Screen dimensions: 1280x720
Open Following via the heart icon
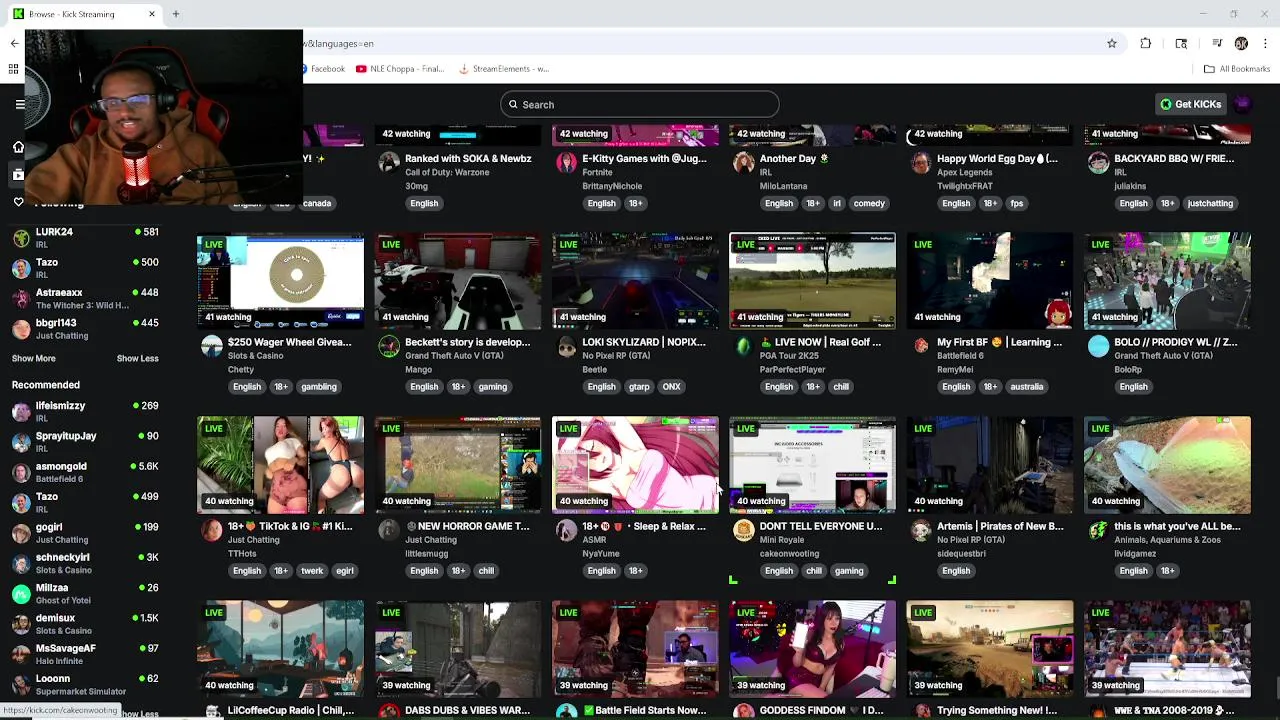(x=18, y=202)
